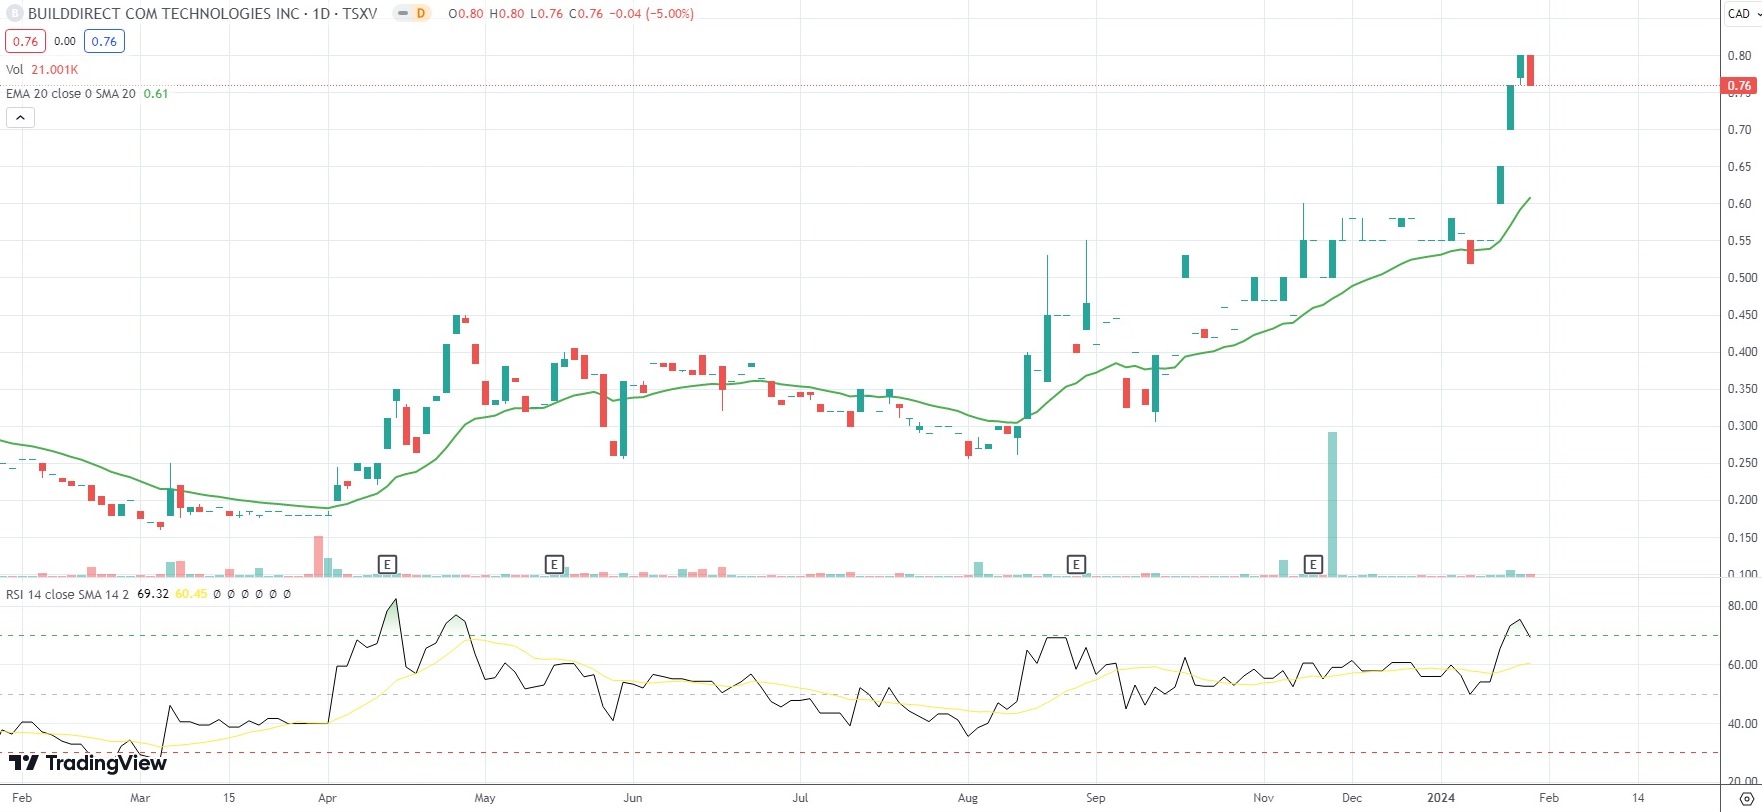The width and height of the screenshot is (1762, 812).
Task: Open the mid-April earnings E marker
Action: point(387,565)
